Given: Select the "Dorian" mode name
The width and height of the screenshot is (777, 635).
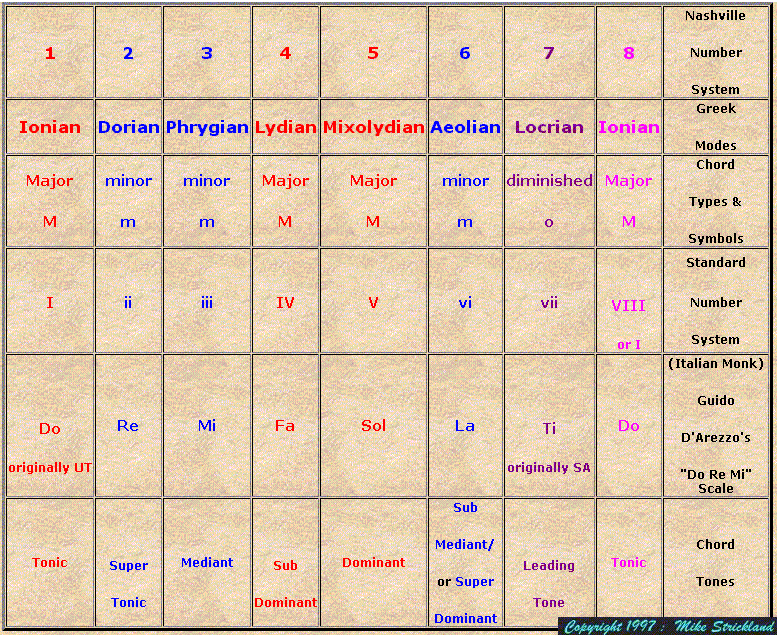Looking at the screenshot, I should pyautogui.click(x=128, y=127).
